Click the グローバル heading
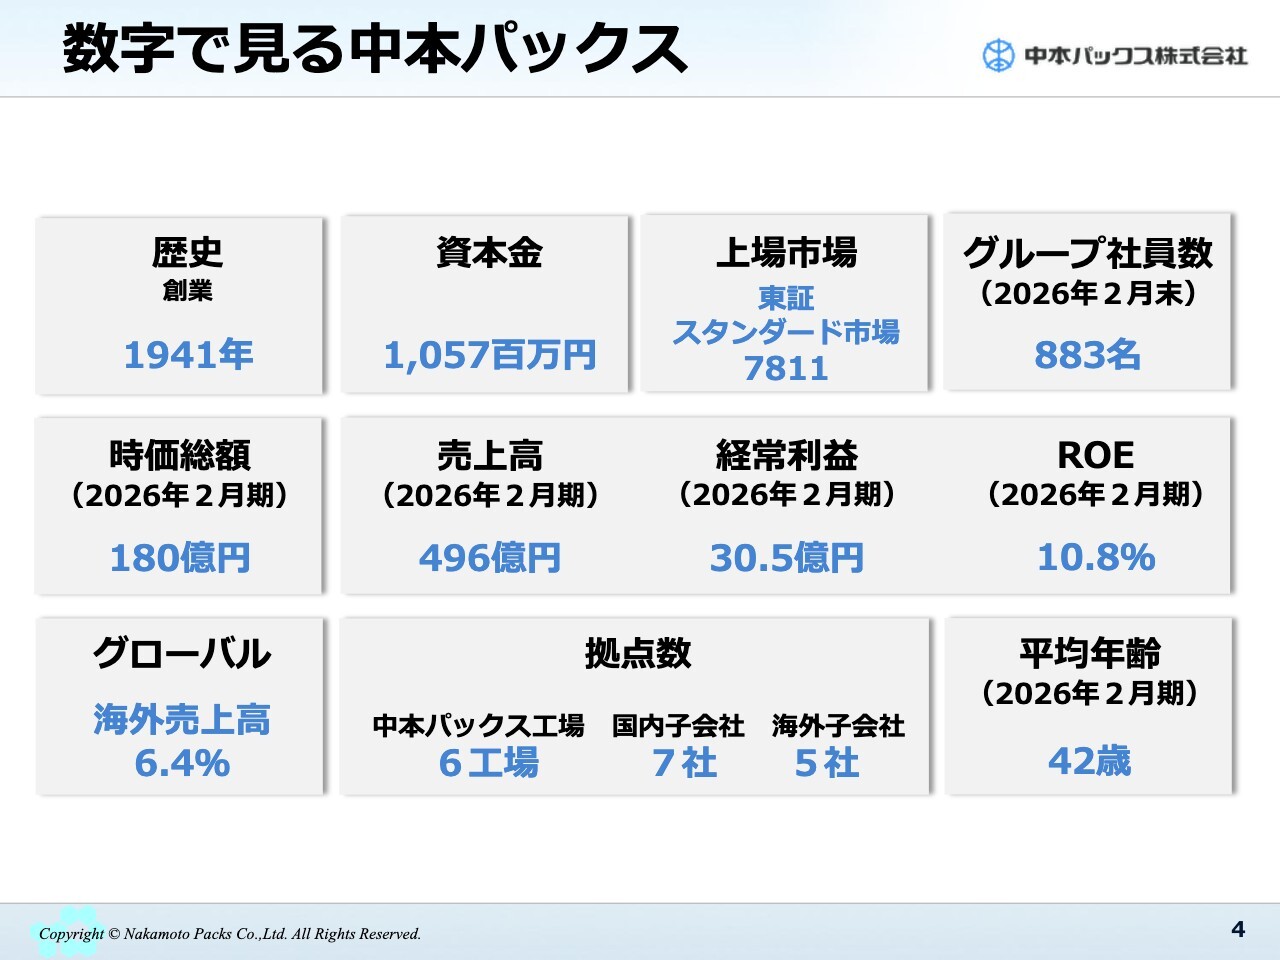 181,654
